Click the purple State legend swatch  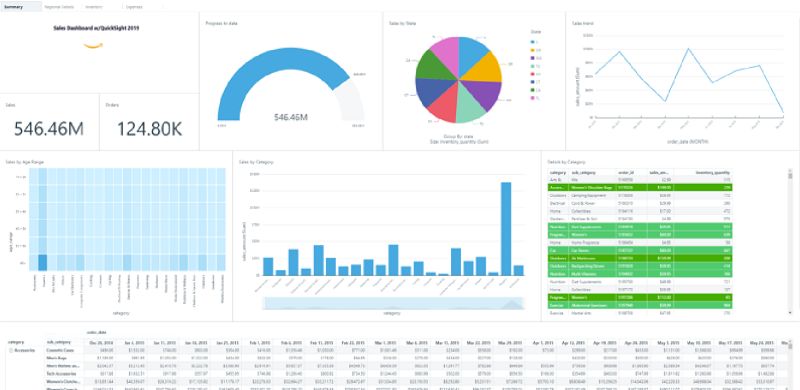pyautogui.click(x=533, y=58)
